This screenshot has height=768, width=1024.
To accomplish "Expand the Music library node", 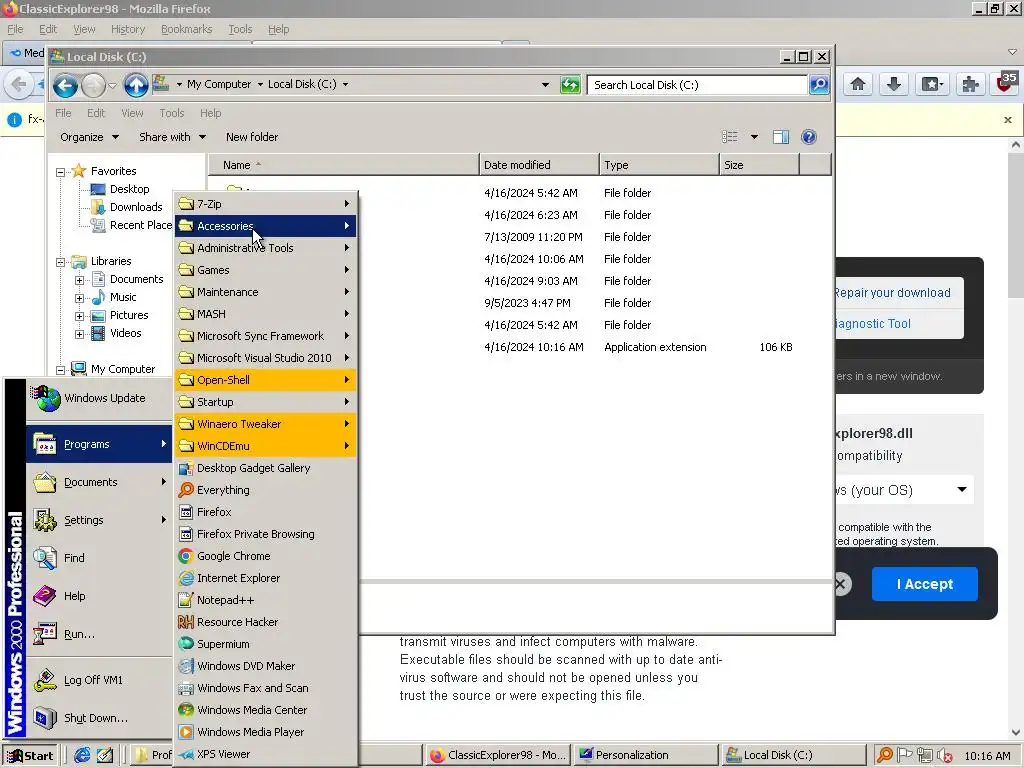I will (79, 298).
